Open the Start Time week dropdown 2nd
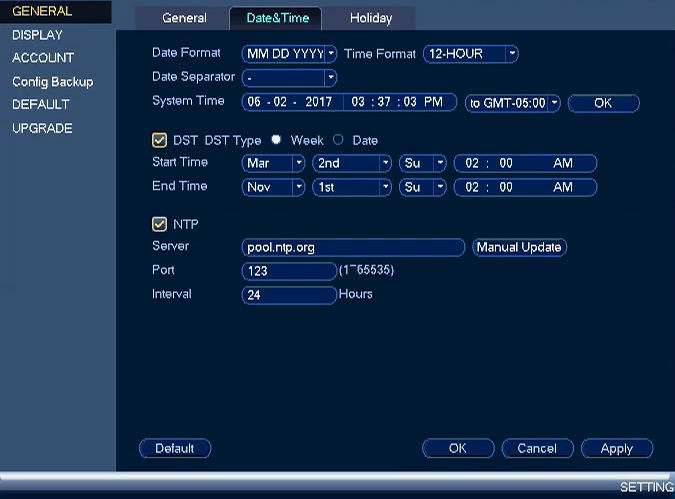The height and width of the screenshot is (499, 675). pyautogui.click(x=352, y=163)
